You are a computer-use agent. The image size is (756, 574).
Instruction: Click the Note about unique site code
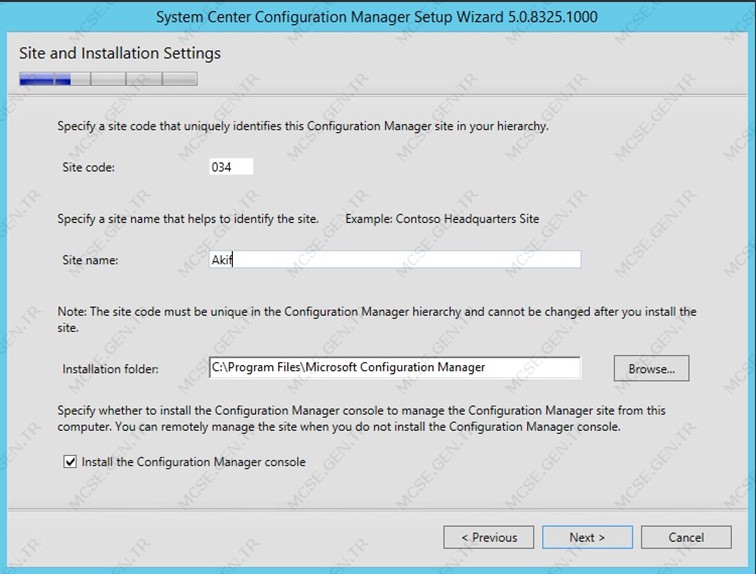377,320
